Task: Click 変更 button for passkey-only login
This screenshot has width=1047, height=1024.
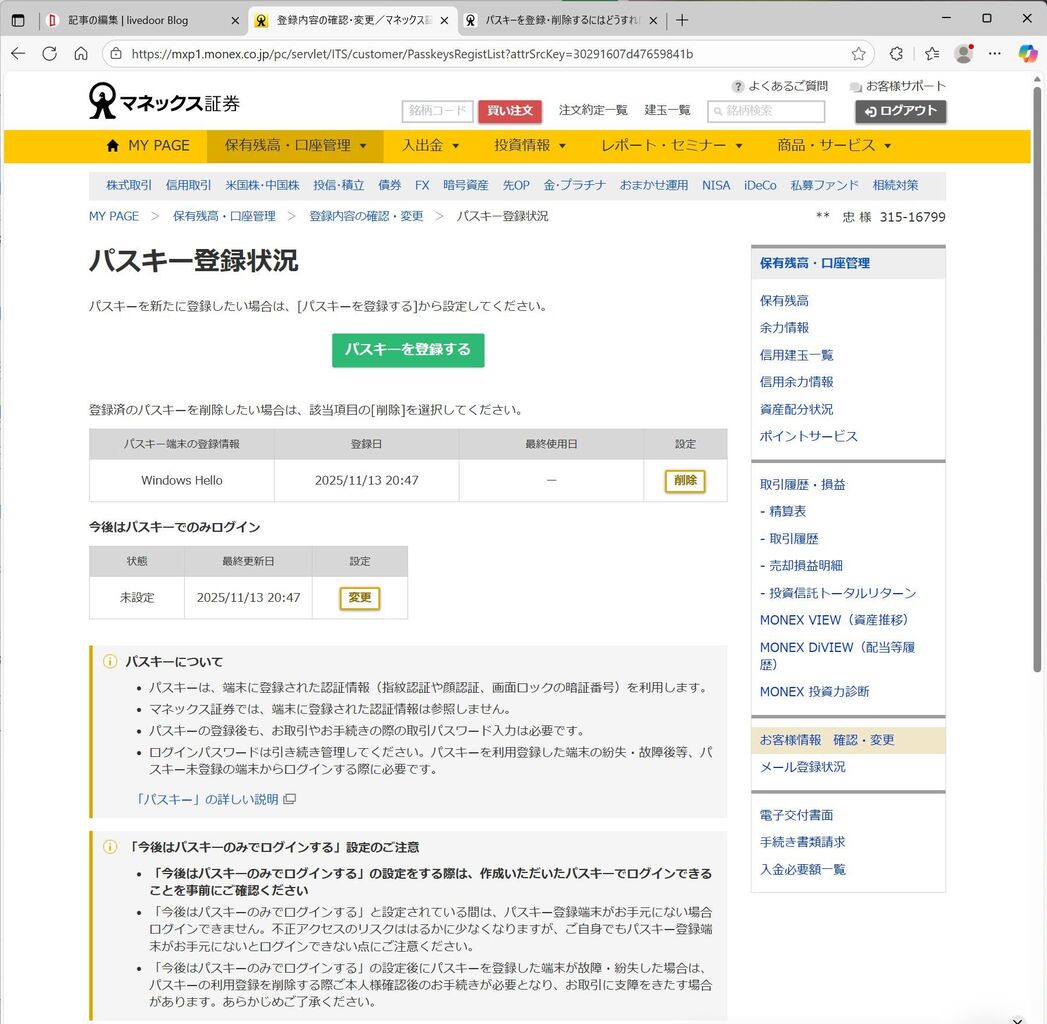Action: [x=360, y=598]
